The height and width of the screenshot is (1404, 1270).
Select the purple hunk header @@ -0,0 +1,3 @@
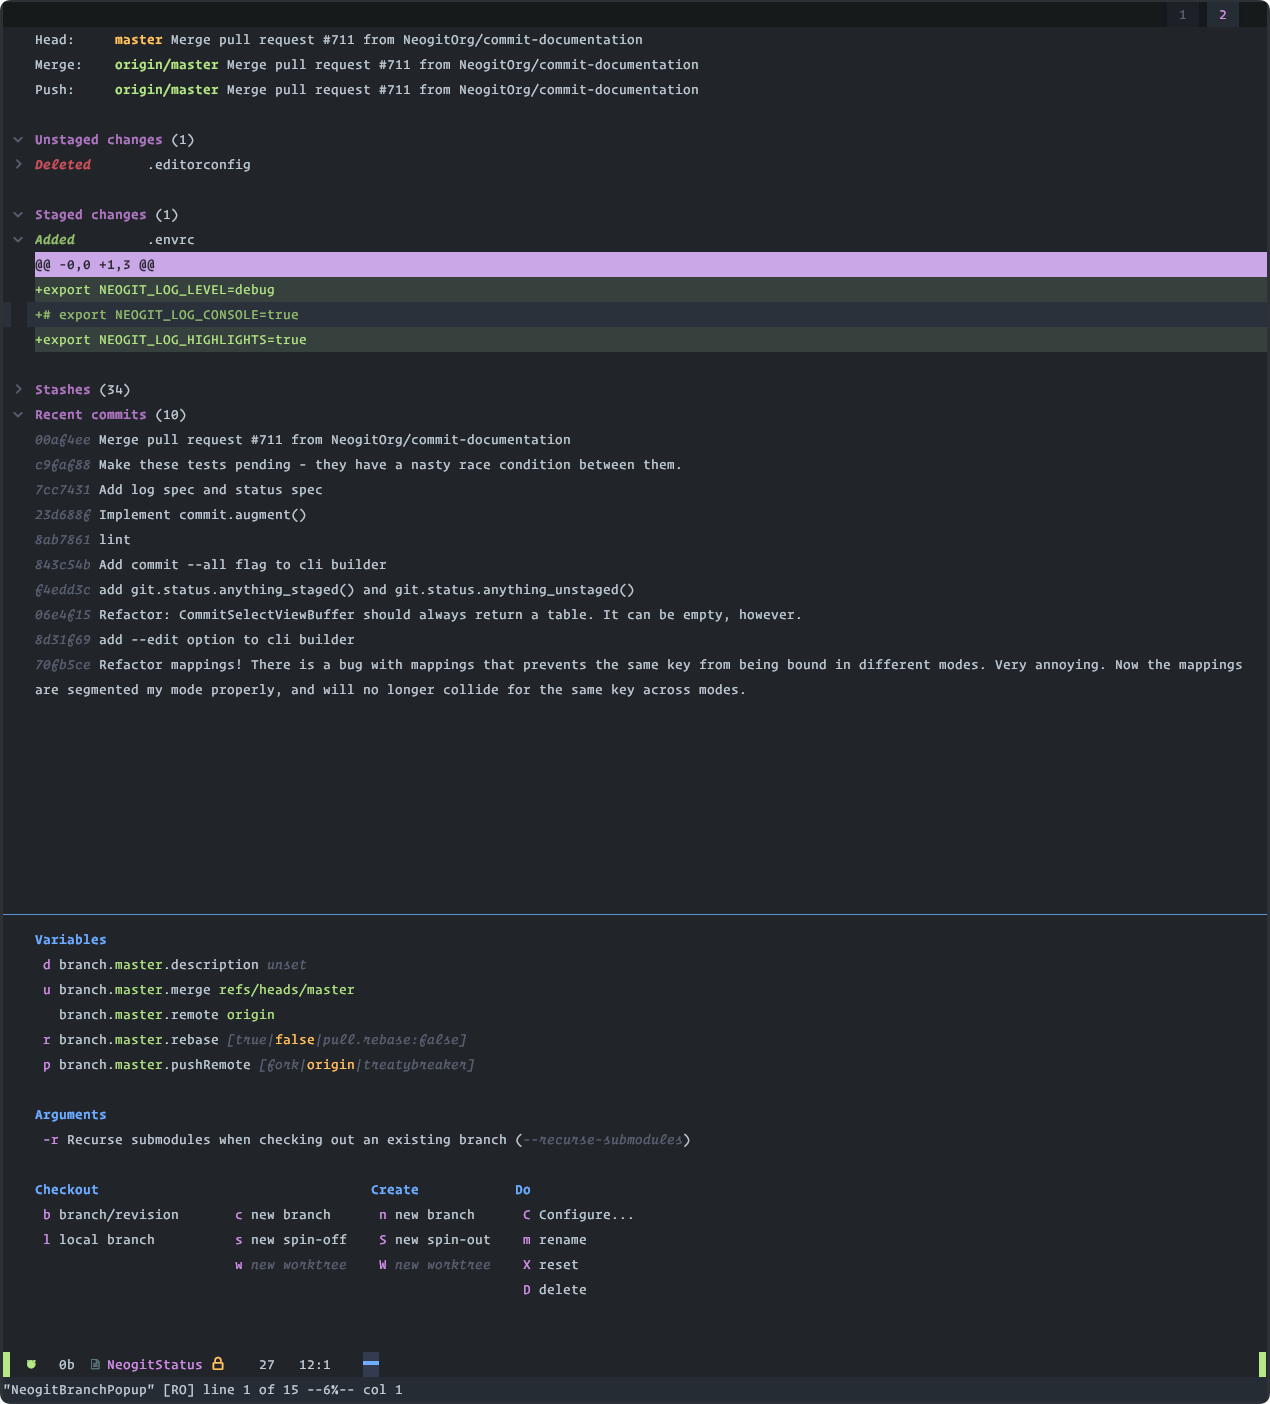point(95,265)
